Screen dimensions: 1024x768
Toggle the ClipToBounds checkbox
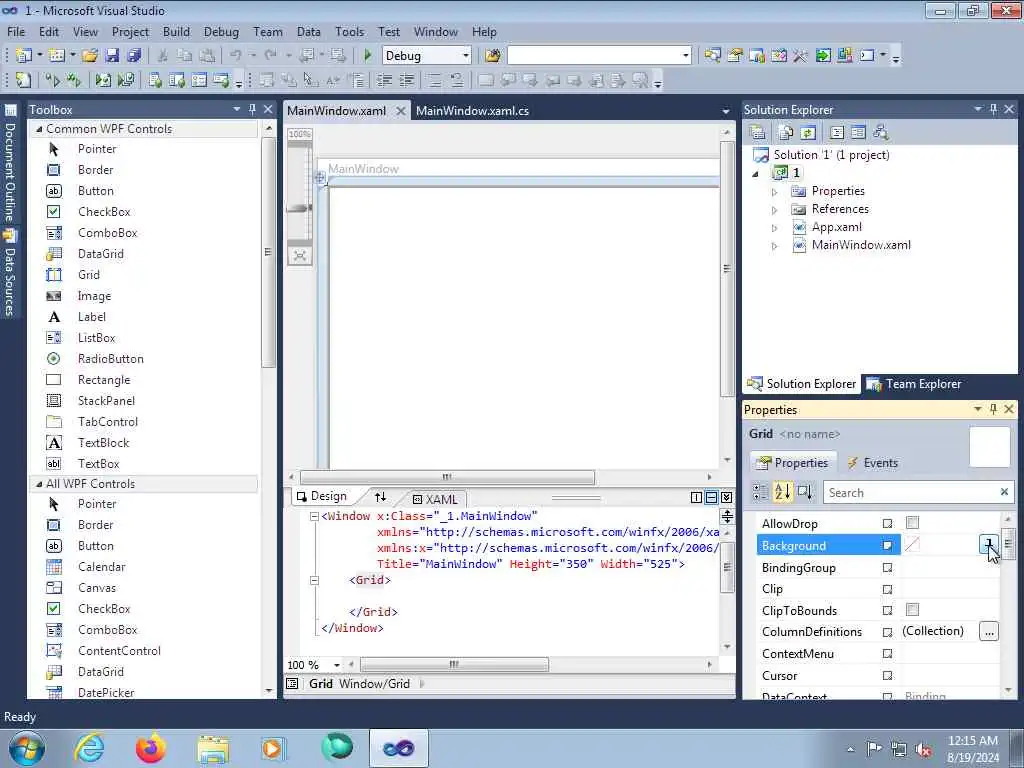pyautogui.click(x=912, y=609)
